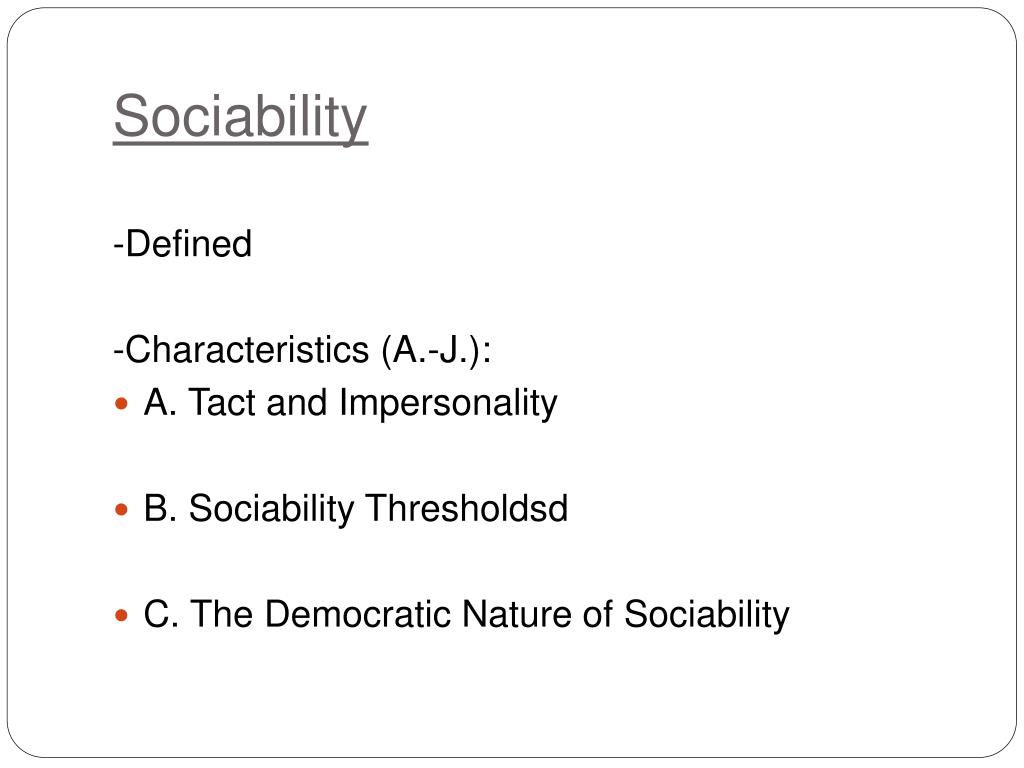Select the letter B. label
The height and width of the screenshot is (768, 1024).
point(161,508)
